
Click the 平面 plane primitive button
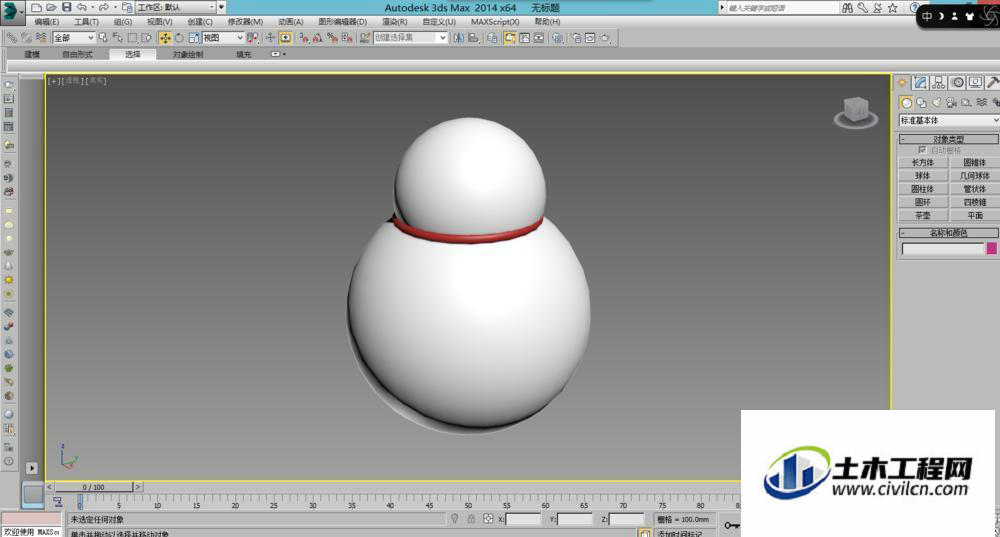point(974,216)
